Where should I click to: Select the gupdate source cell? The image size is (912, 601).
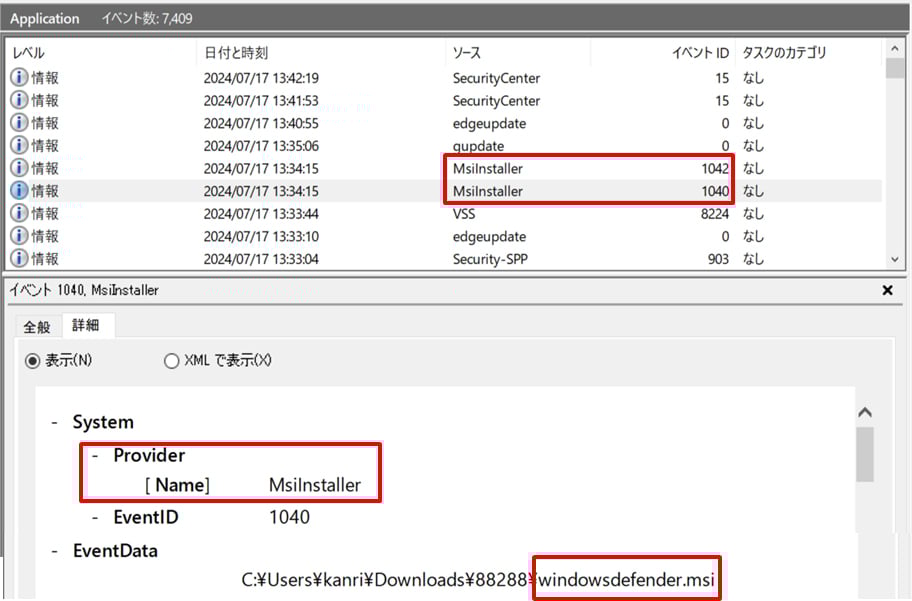tap(478, 146)
